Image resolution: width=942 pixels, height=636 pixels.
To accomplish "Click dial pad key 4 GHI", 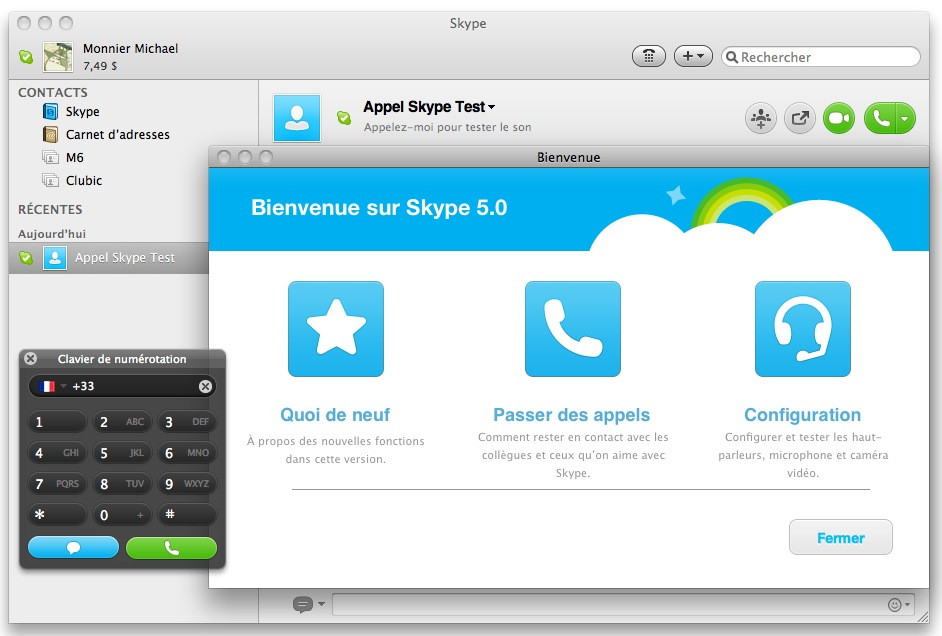I will [57, 453].
